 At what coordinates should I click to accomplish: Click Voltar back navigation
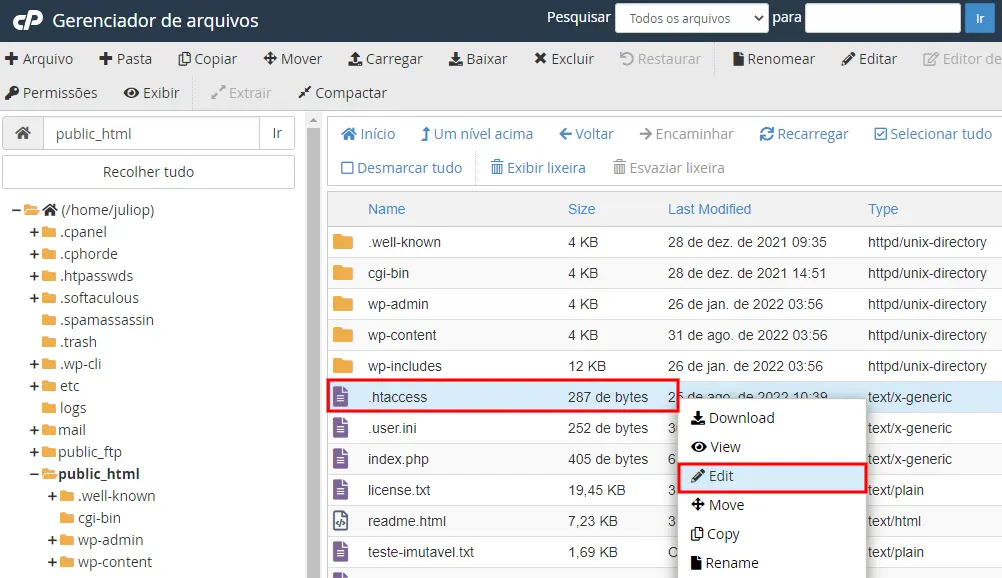[586, 134]
